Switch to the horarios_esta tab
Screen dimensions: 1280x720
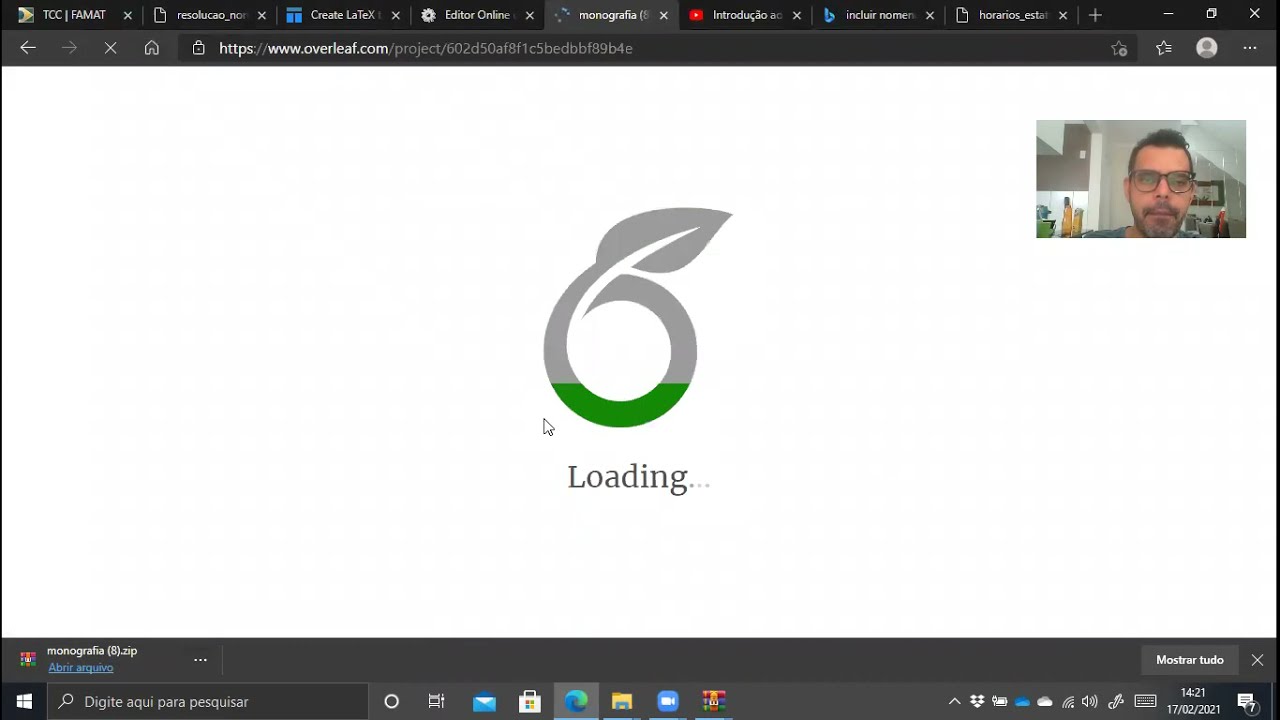pos(1012,15)
